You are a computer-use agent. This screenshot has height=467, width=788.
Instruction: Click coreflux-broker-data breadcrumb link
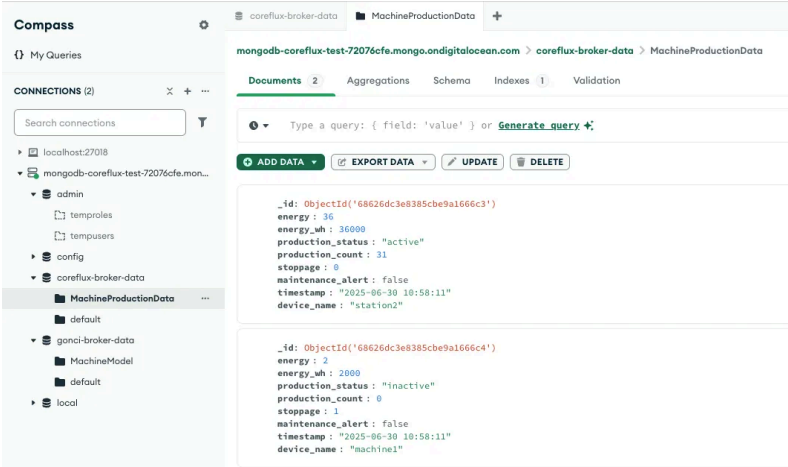pyautogui.click(x=584, y=51)
